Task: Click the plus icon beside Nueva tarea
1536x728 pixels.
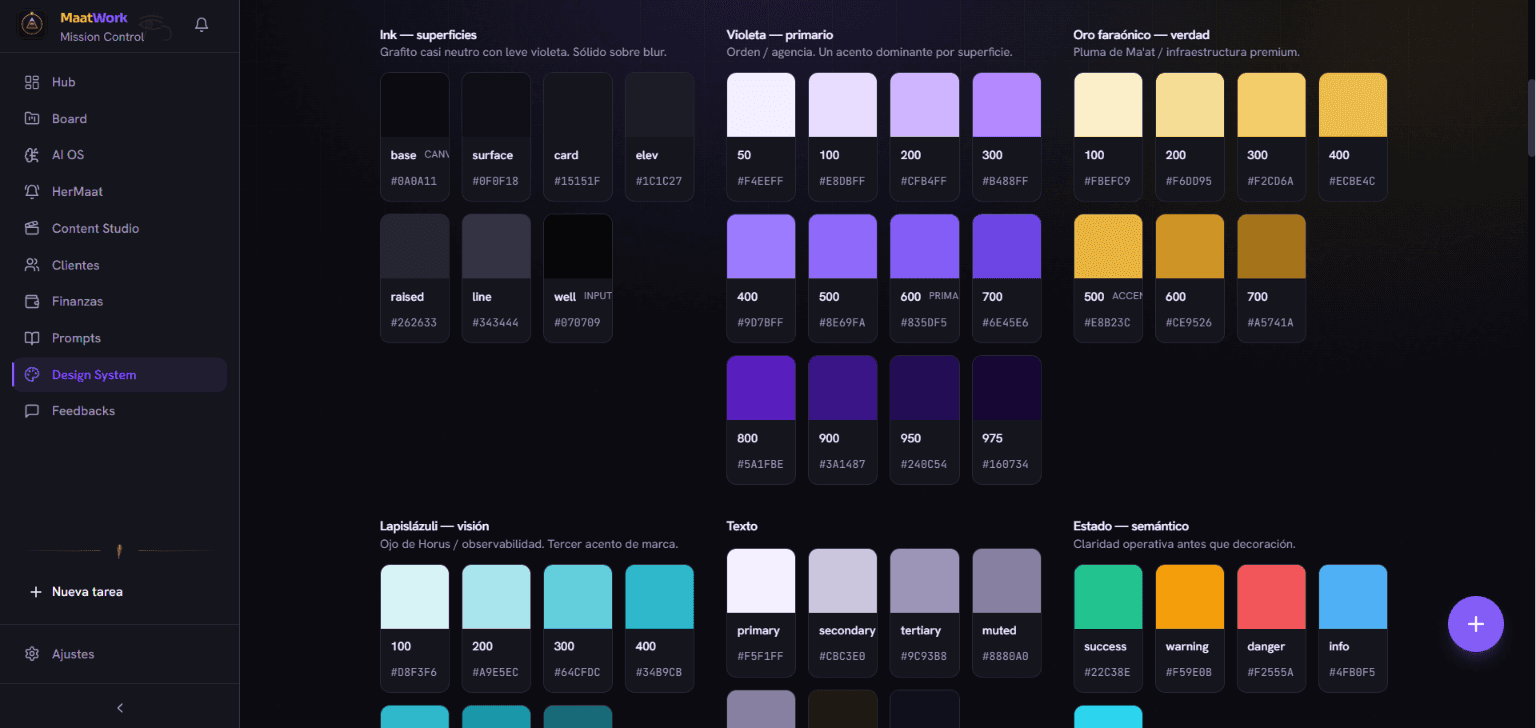Action: (x=36, y=592)
